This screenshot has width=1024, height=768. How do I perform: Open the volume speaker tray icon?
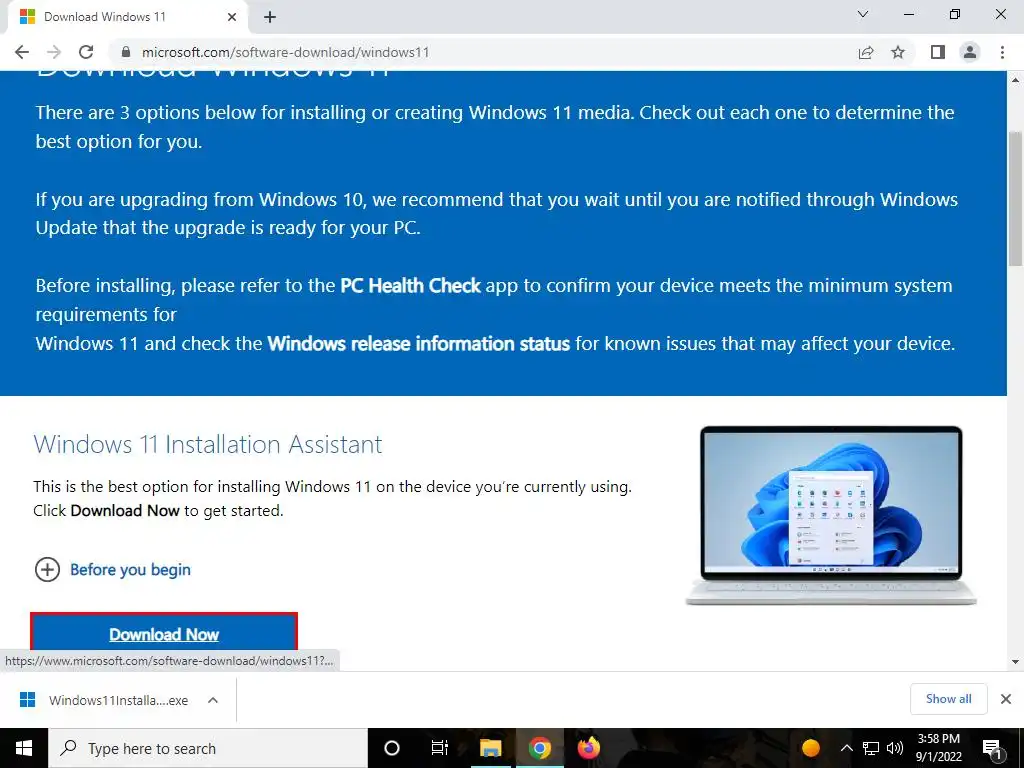click(895, 748)
